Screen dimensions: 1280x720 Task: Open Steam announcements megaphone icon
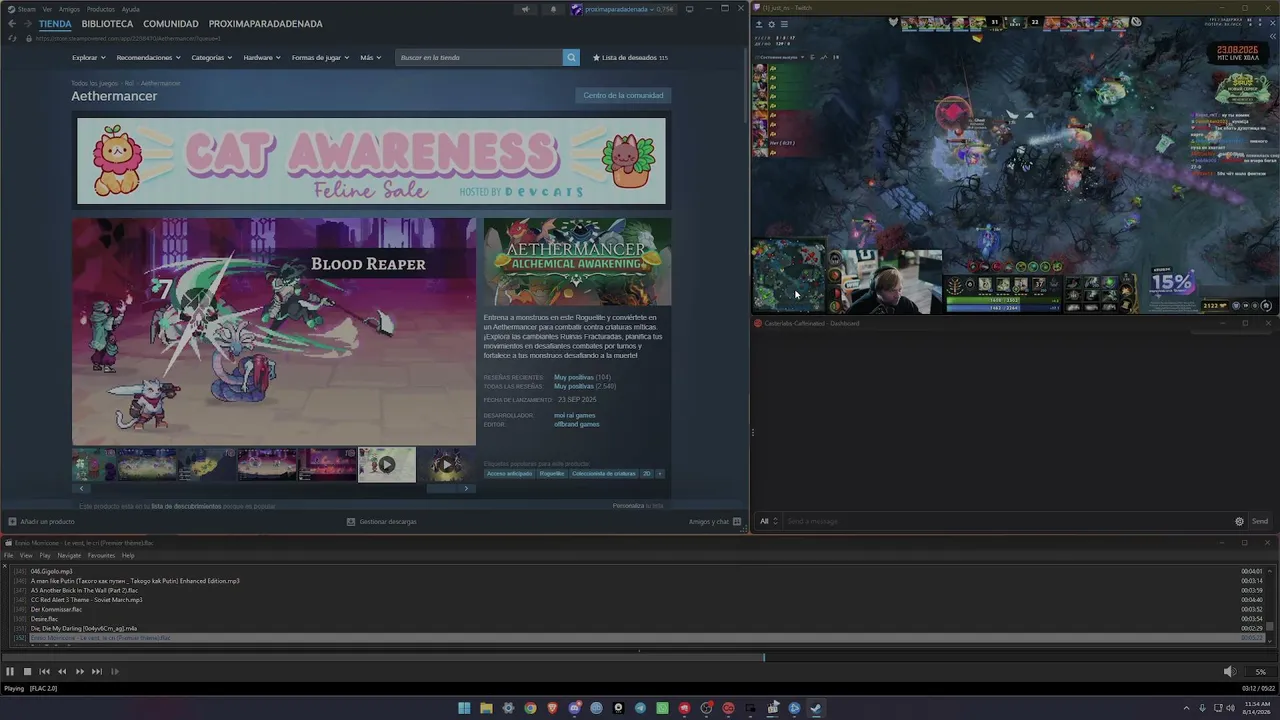pos(525,9)
